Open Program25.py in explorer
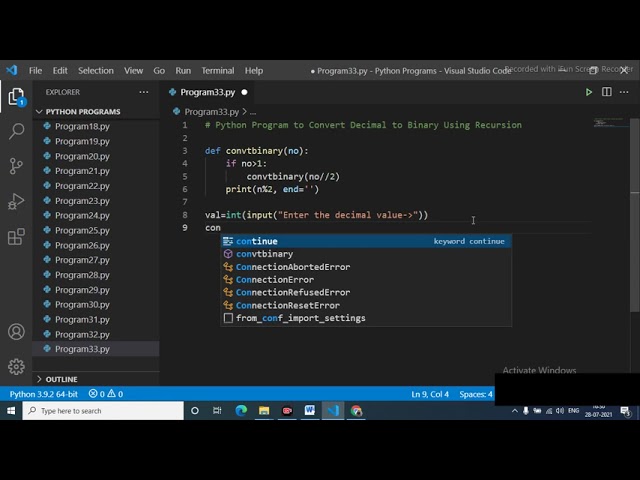640x480 pixels. 82,231
